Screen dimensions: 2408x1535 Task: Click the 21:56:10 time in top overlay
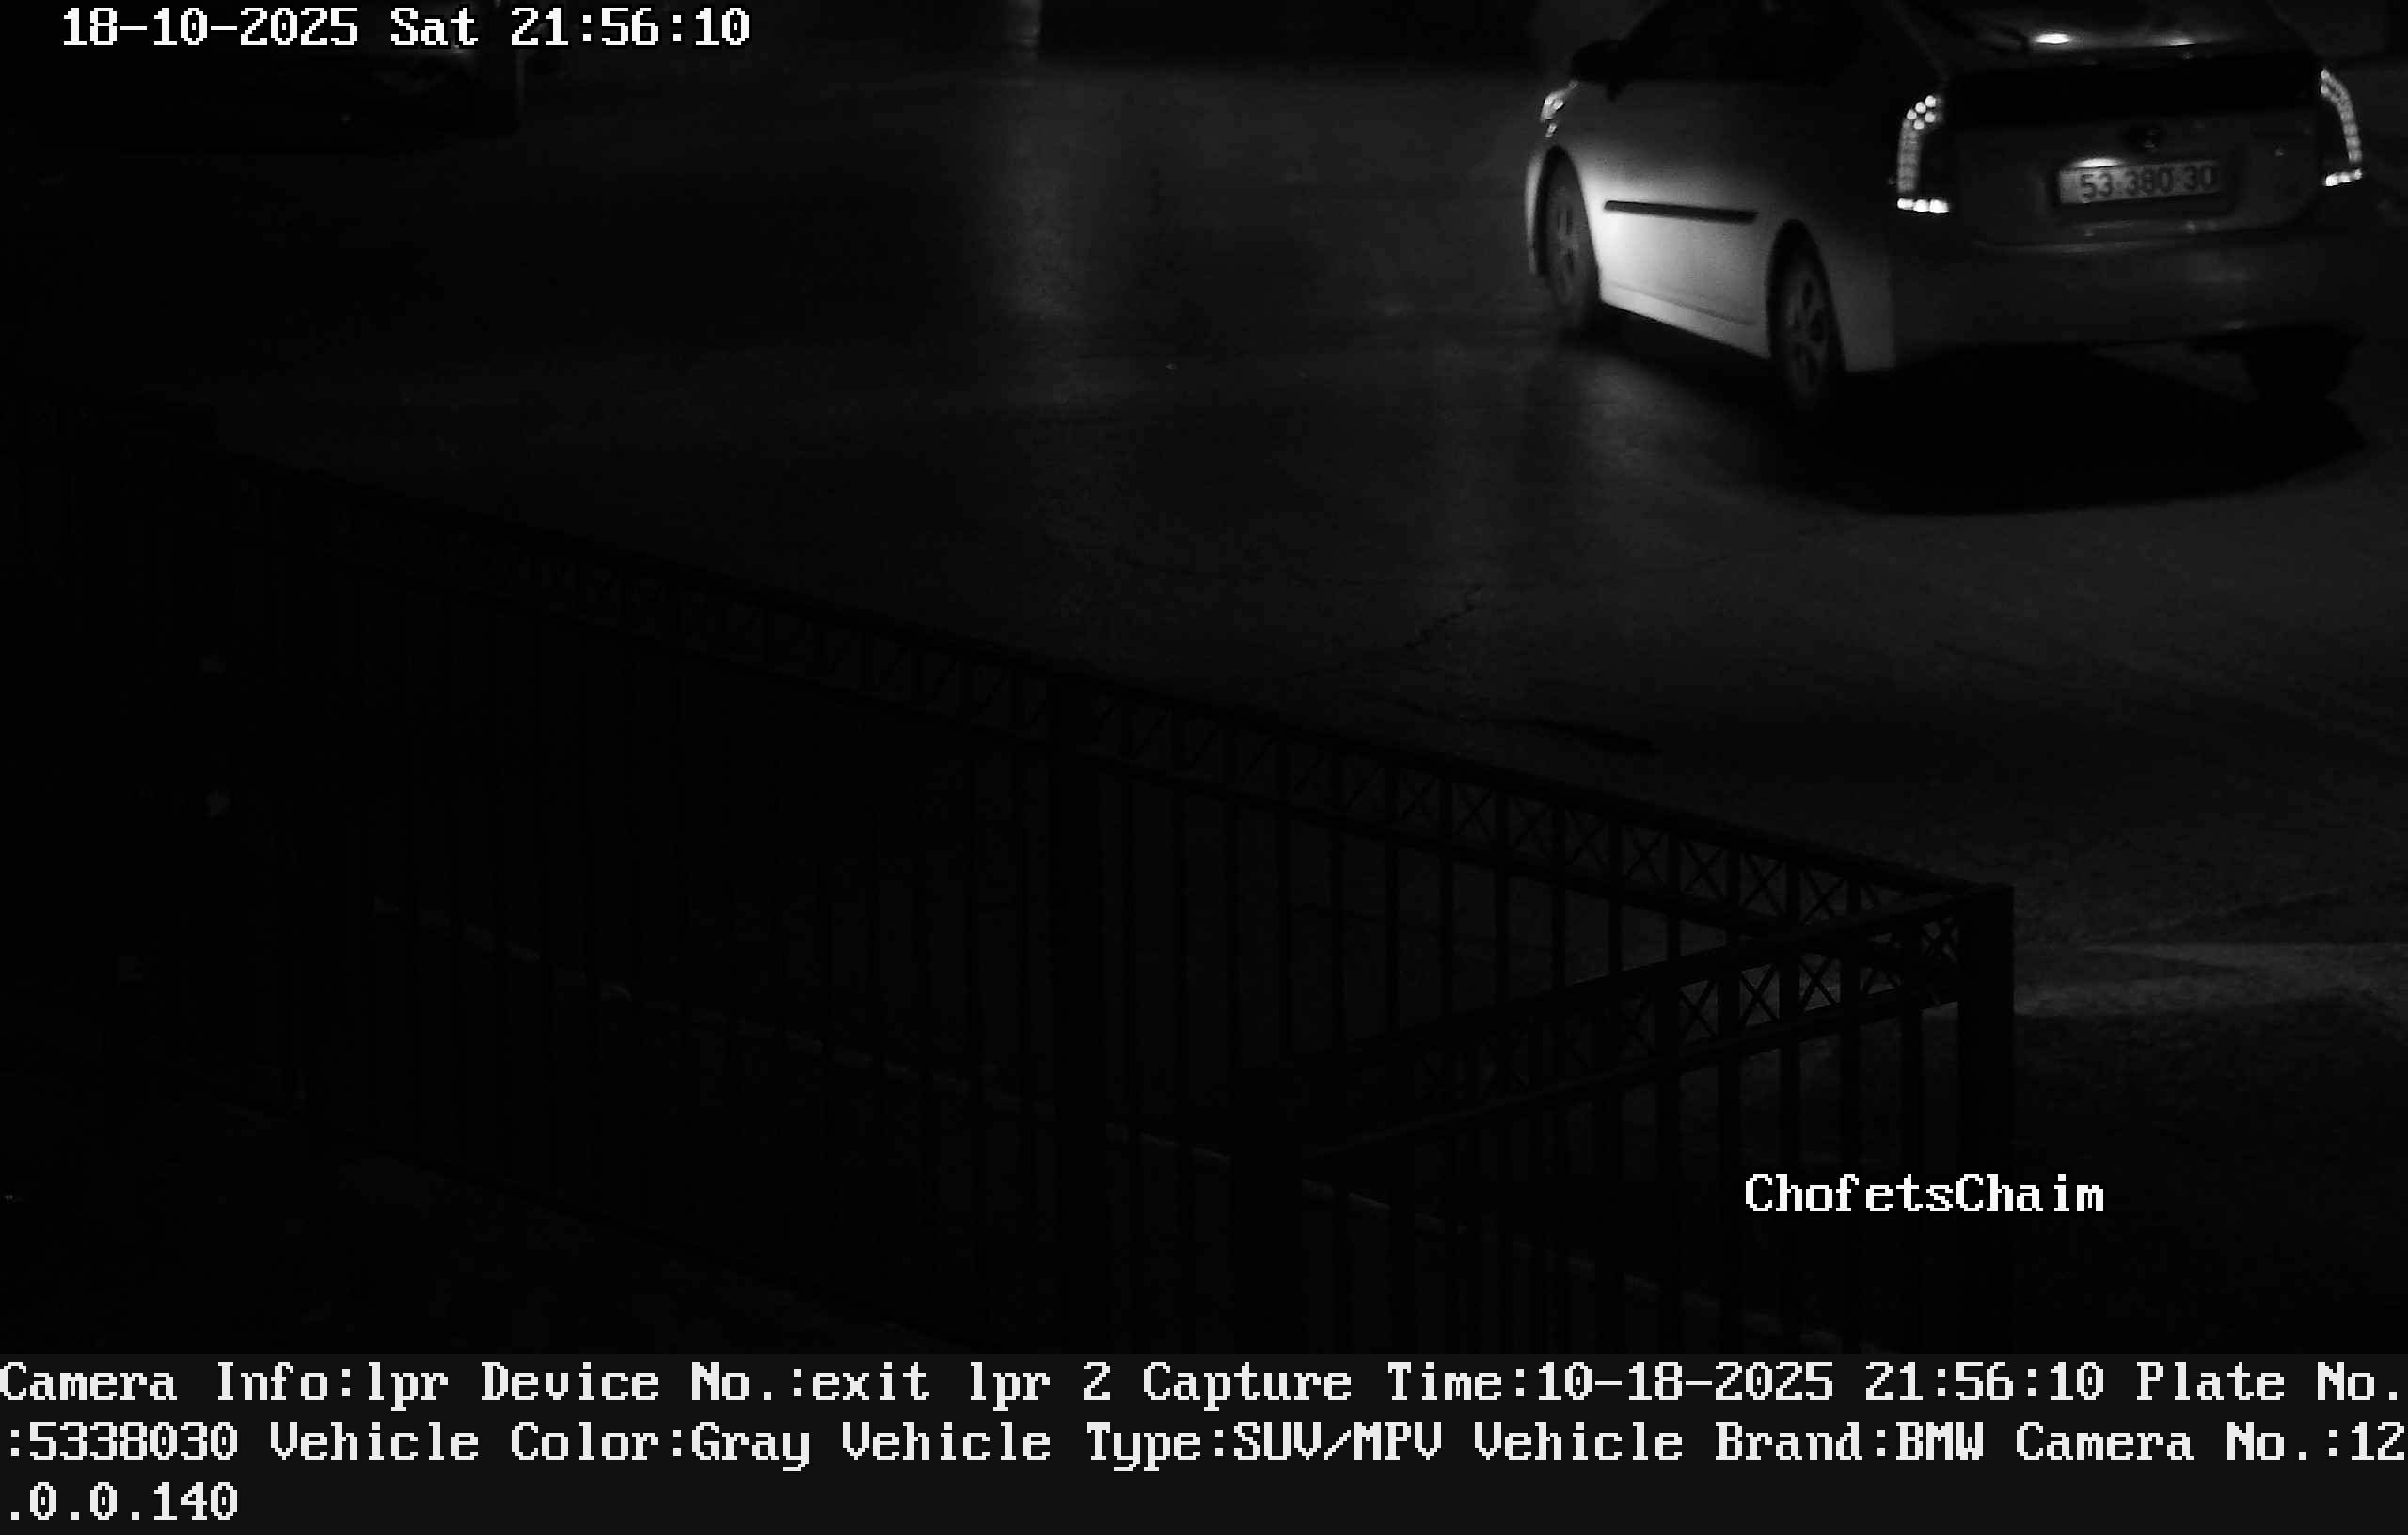(629, 28)
